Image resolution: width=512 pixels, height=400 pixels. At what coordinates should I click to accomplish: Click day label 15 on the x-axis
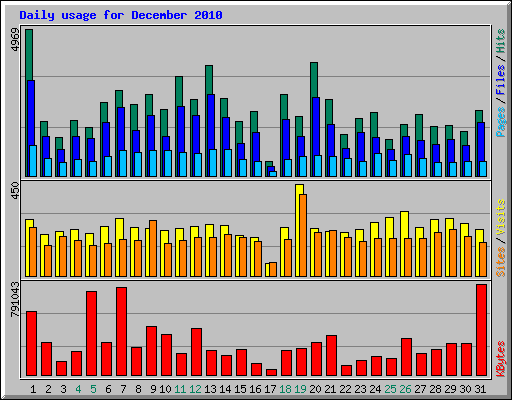[240, 389]
